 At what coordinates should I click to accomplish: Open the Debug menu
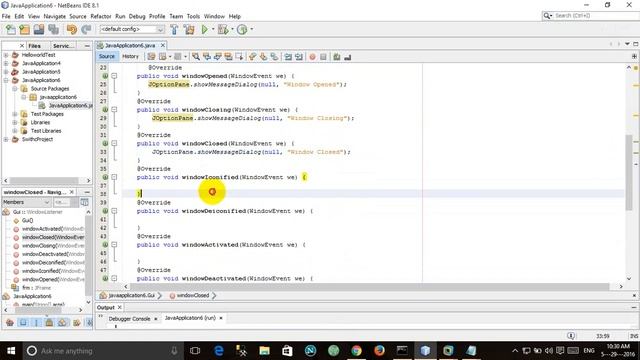pos(137,16)
